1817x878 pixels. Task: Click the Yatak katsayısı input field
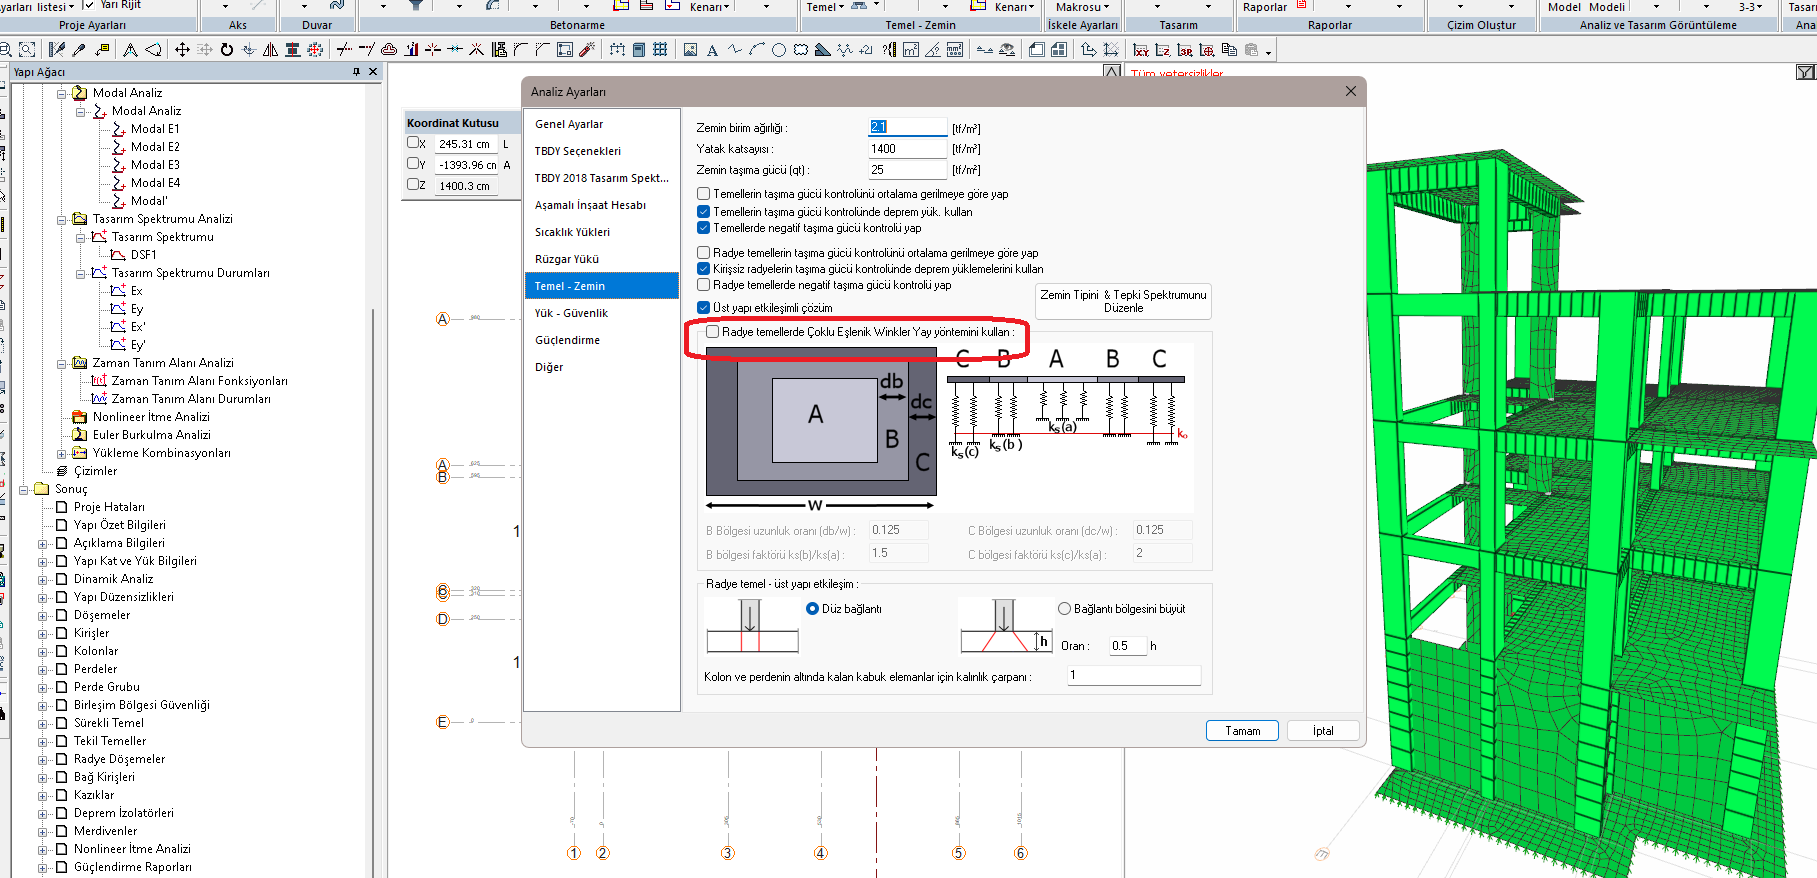coord(906,149)
